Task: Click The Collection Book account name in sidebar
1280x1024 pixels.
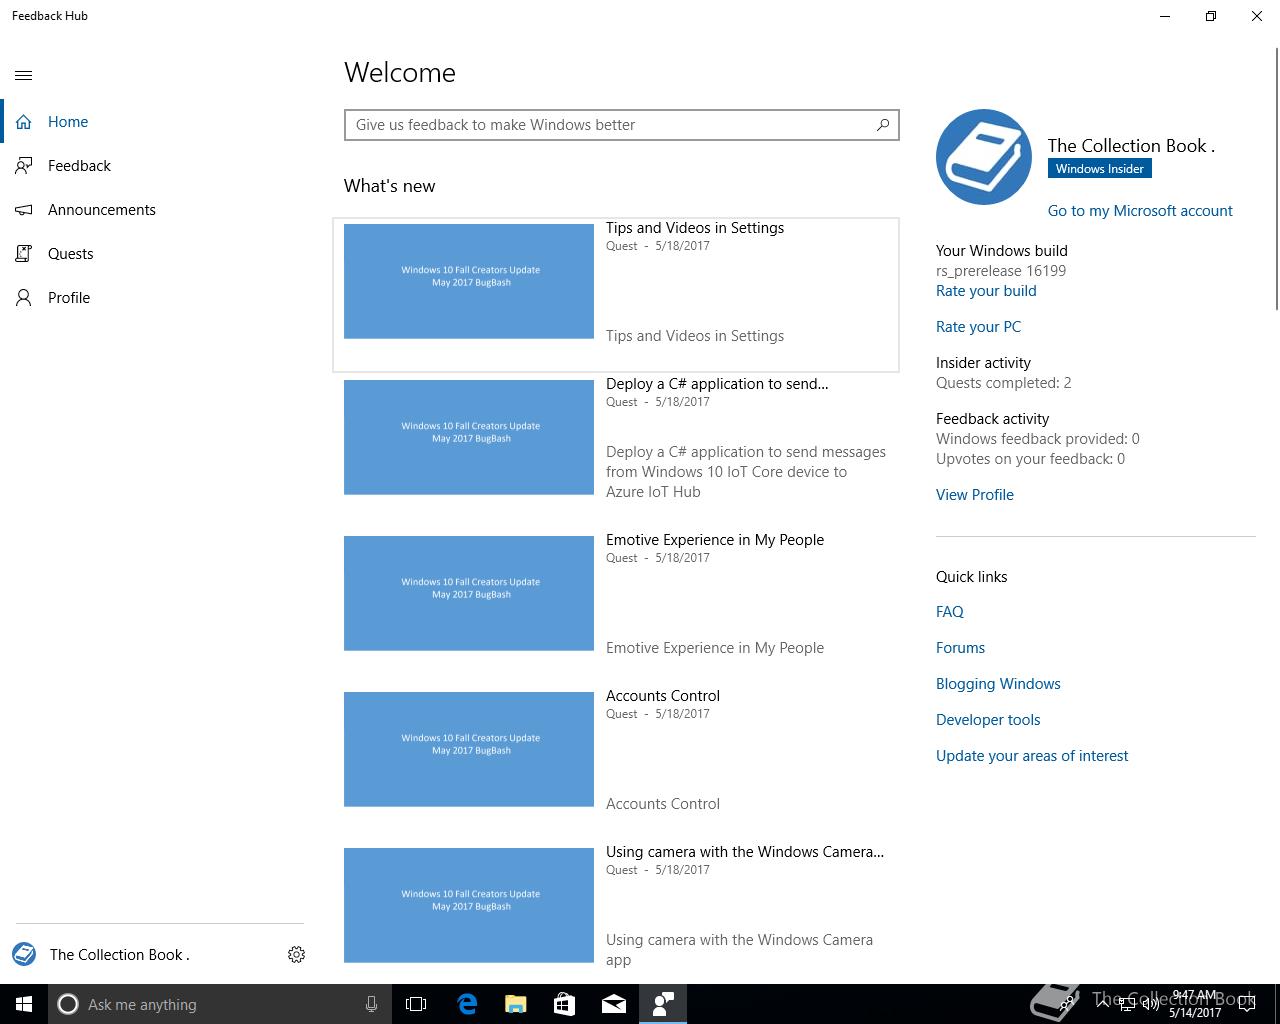Action: tap(120, 955)
